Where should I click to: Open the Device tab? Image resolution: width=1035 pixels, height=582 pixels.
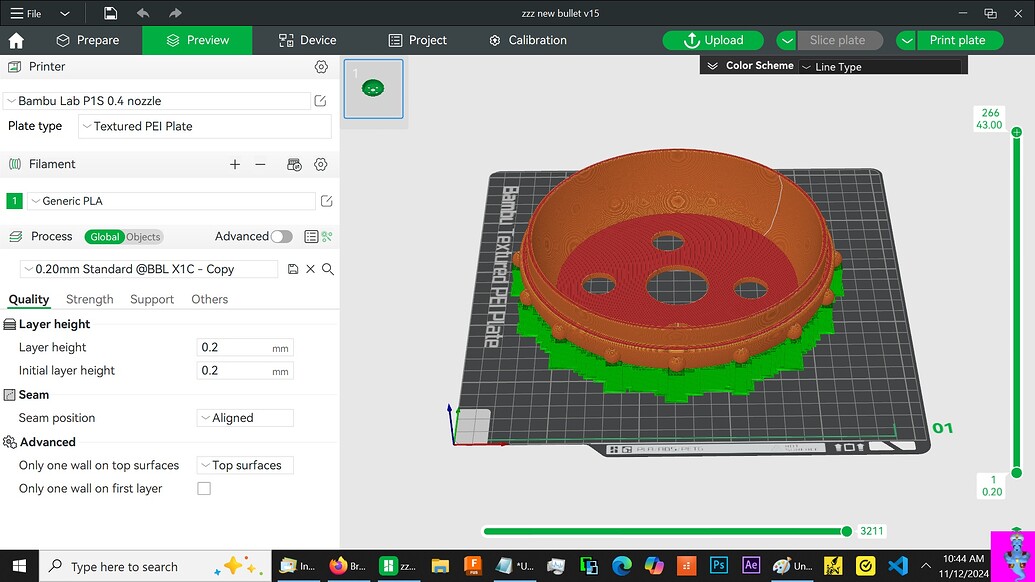click(308, 40)
